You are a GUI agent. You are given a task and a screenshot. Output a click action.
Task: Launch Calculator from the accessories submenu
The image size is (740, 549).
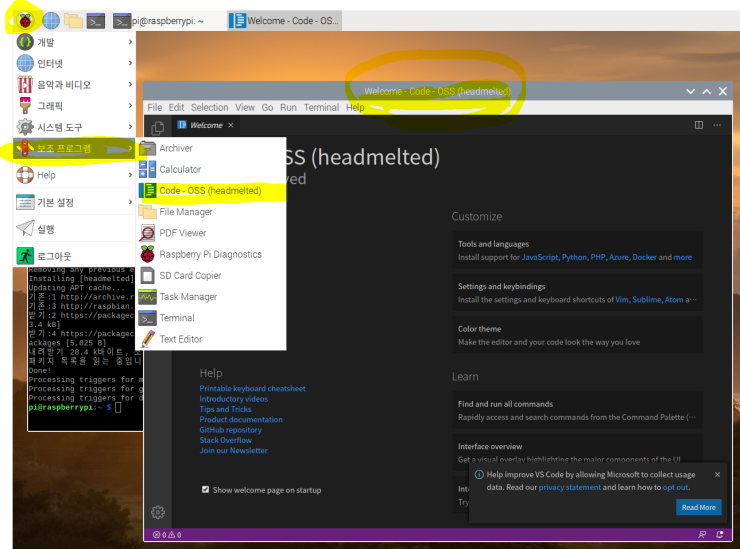point(211,169)
